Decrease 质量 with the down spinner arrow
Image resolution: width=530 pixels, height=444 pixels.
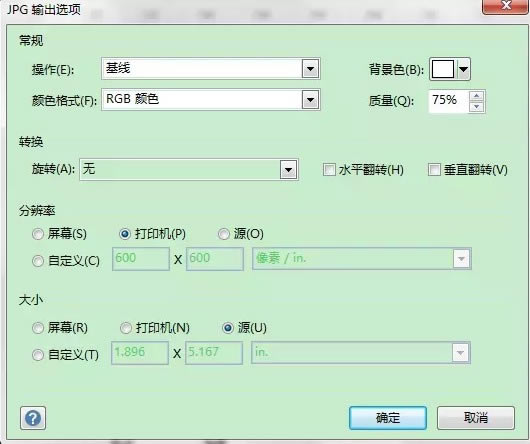[x=477, y=107]
